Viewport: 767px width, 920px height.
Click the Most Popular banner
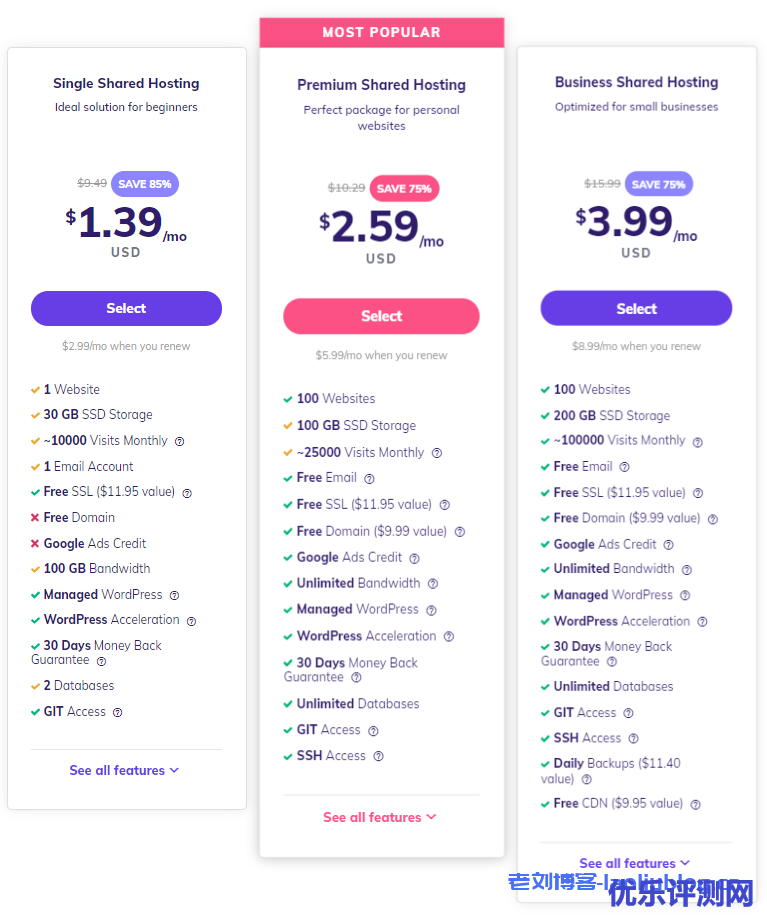click(x=381, y=33)
